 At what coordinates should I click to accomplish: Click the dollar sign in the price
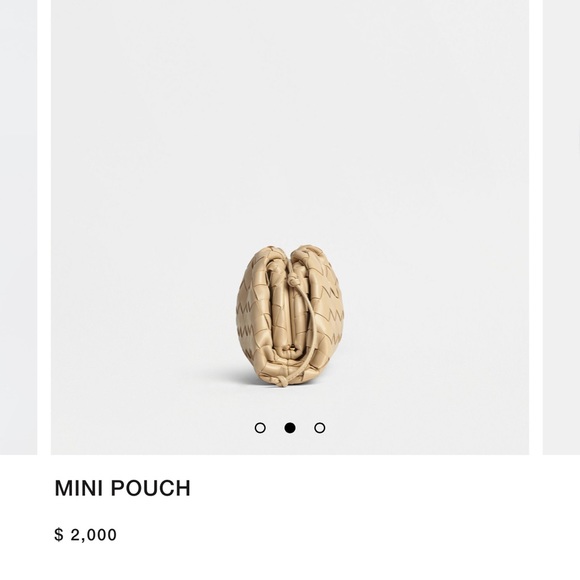click(59, 535)
